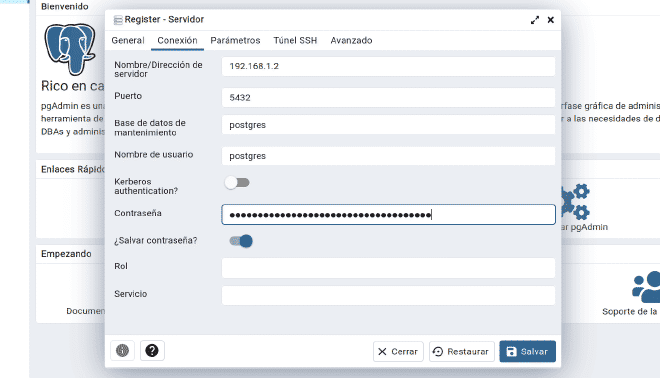Click the Enlaces Rápidos heading

pyautogui.click(x=73, y=169)
